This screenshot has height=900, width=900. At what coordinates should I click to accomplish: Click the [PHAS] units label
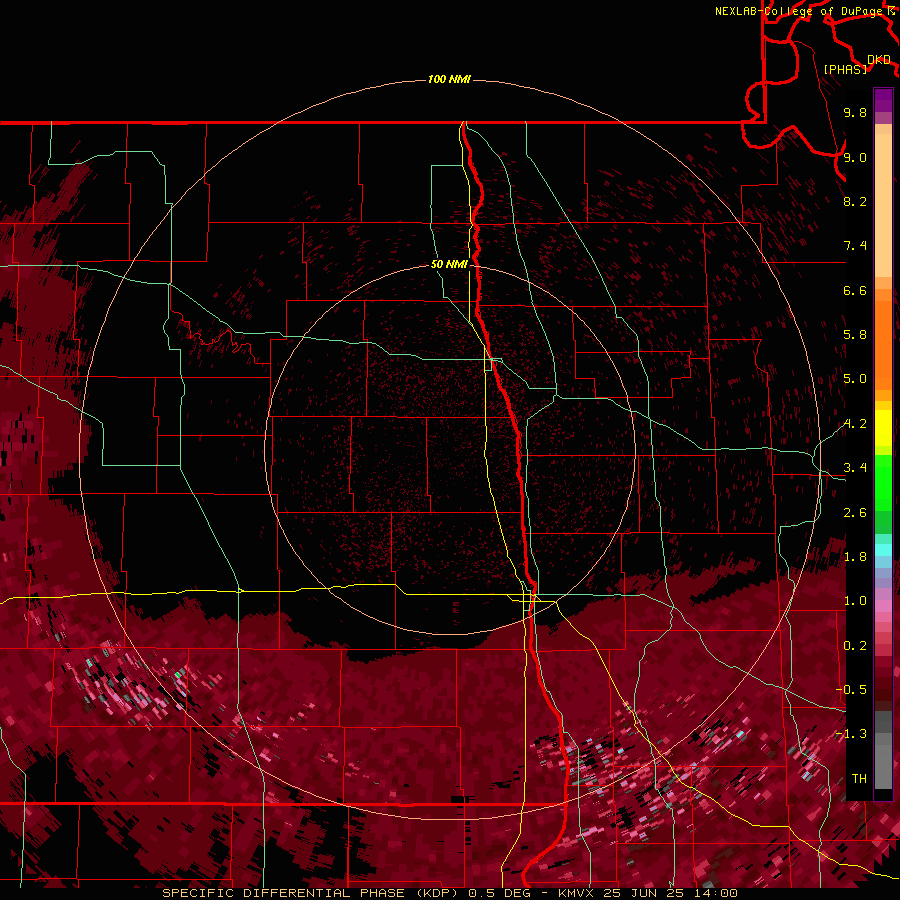click(x=845, y=69)
